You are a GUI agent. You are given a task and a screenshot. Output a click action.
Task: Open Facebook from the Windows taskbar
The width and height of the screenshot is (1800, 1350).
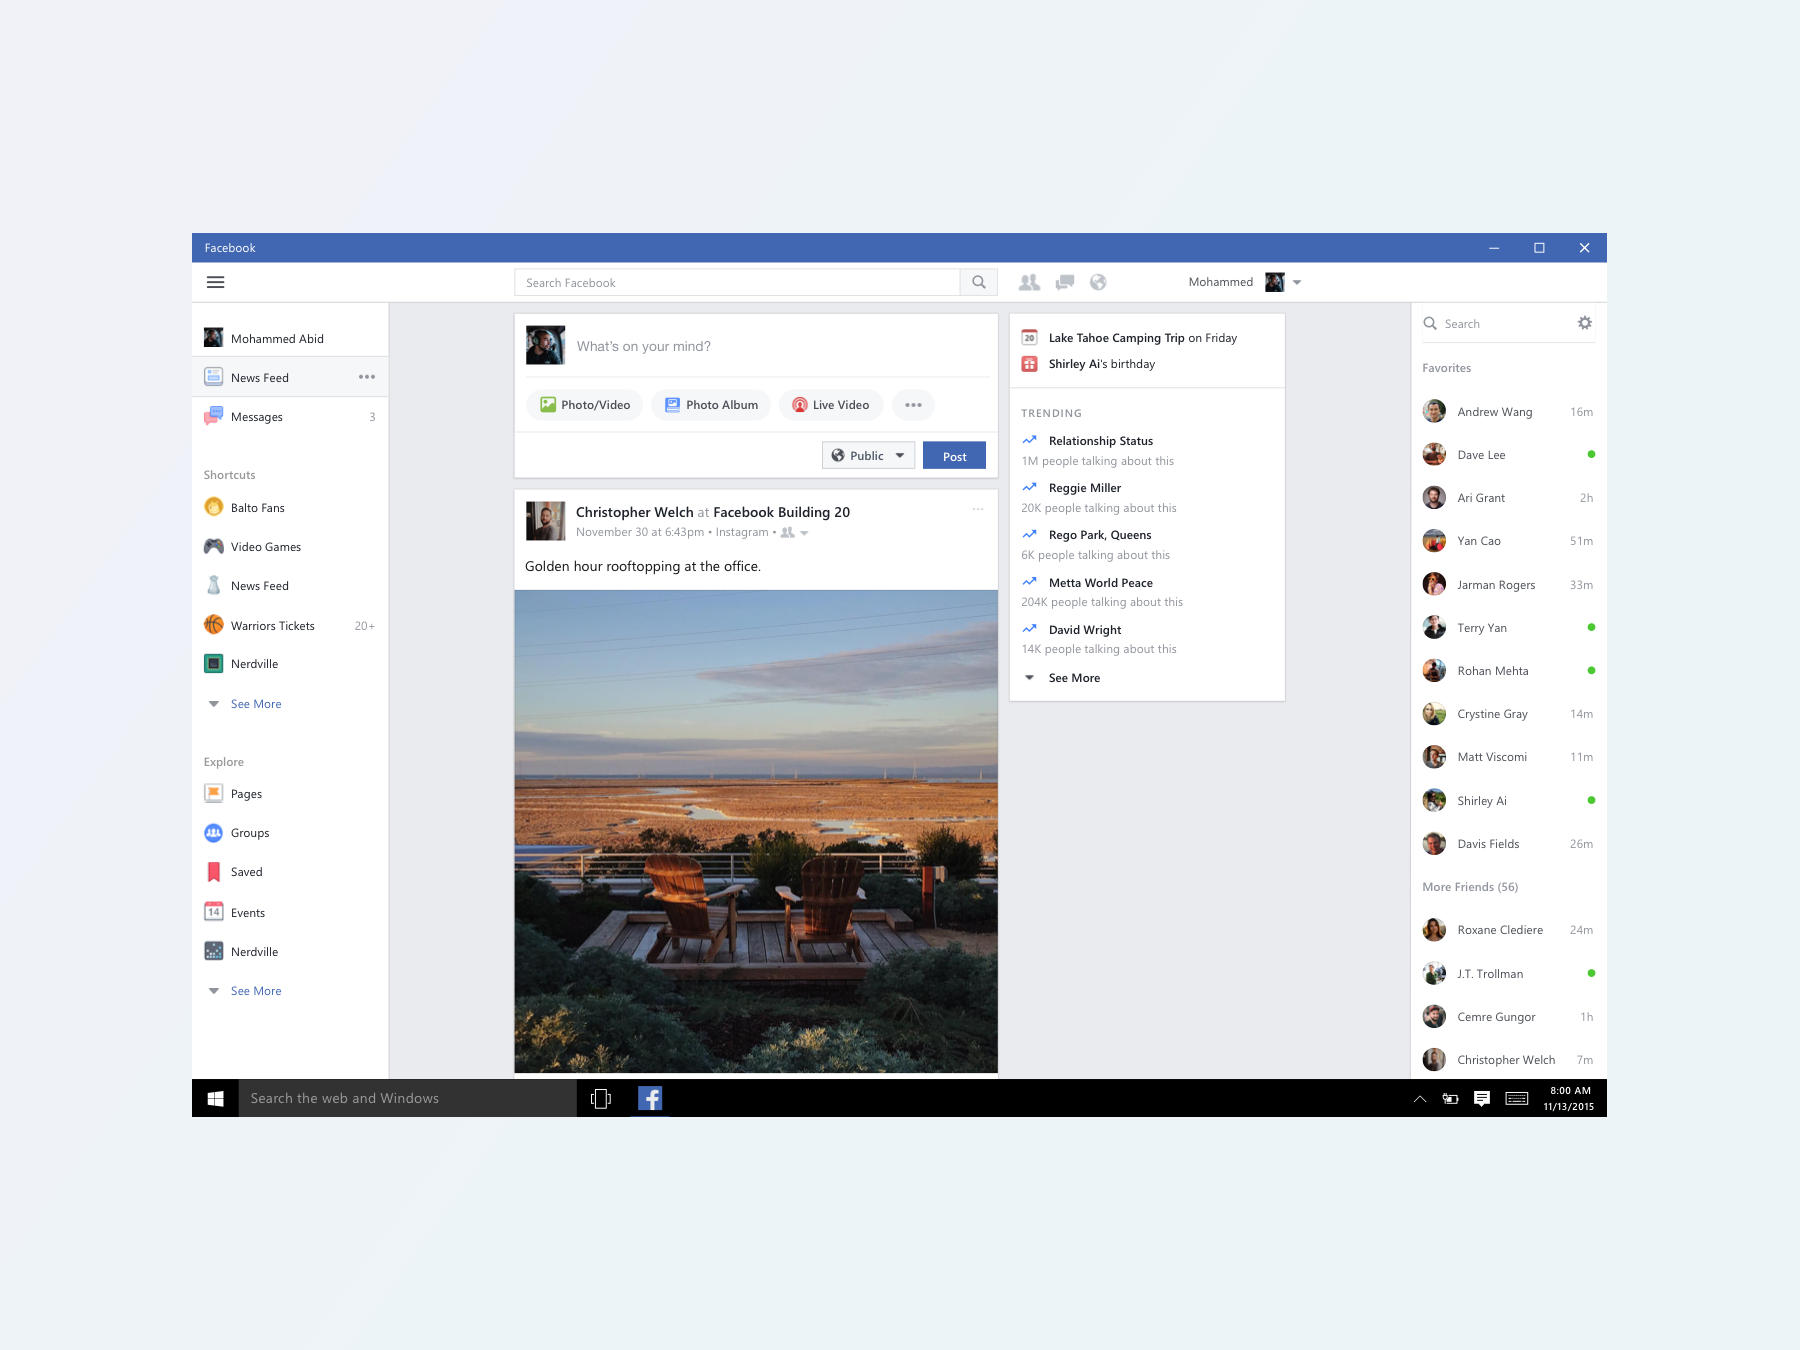pyautogui.click(x=650, y=1098)
